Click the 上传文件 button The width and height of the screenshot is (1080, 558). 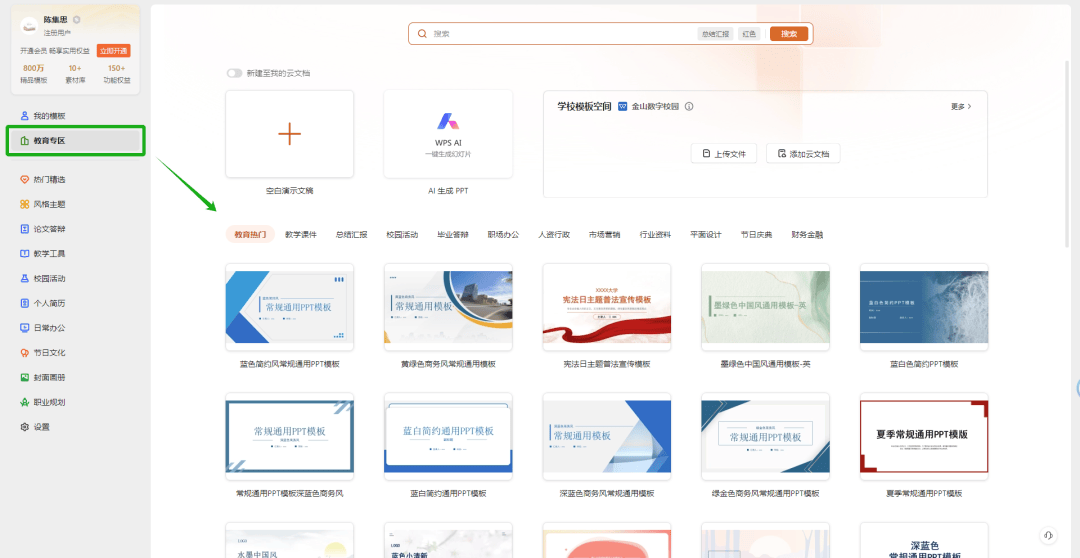(x=723, y=154)
